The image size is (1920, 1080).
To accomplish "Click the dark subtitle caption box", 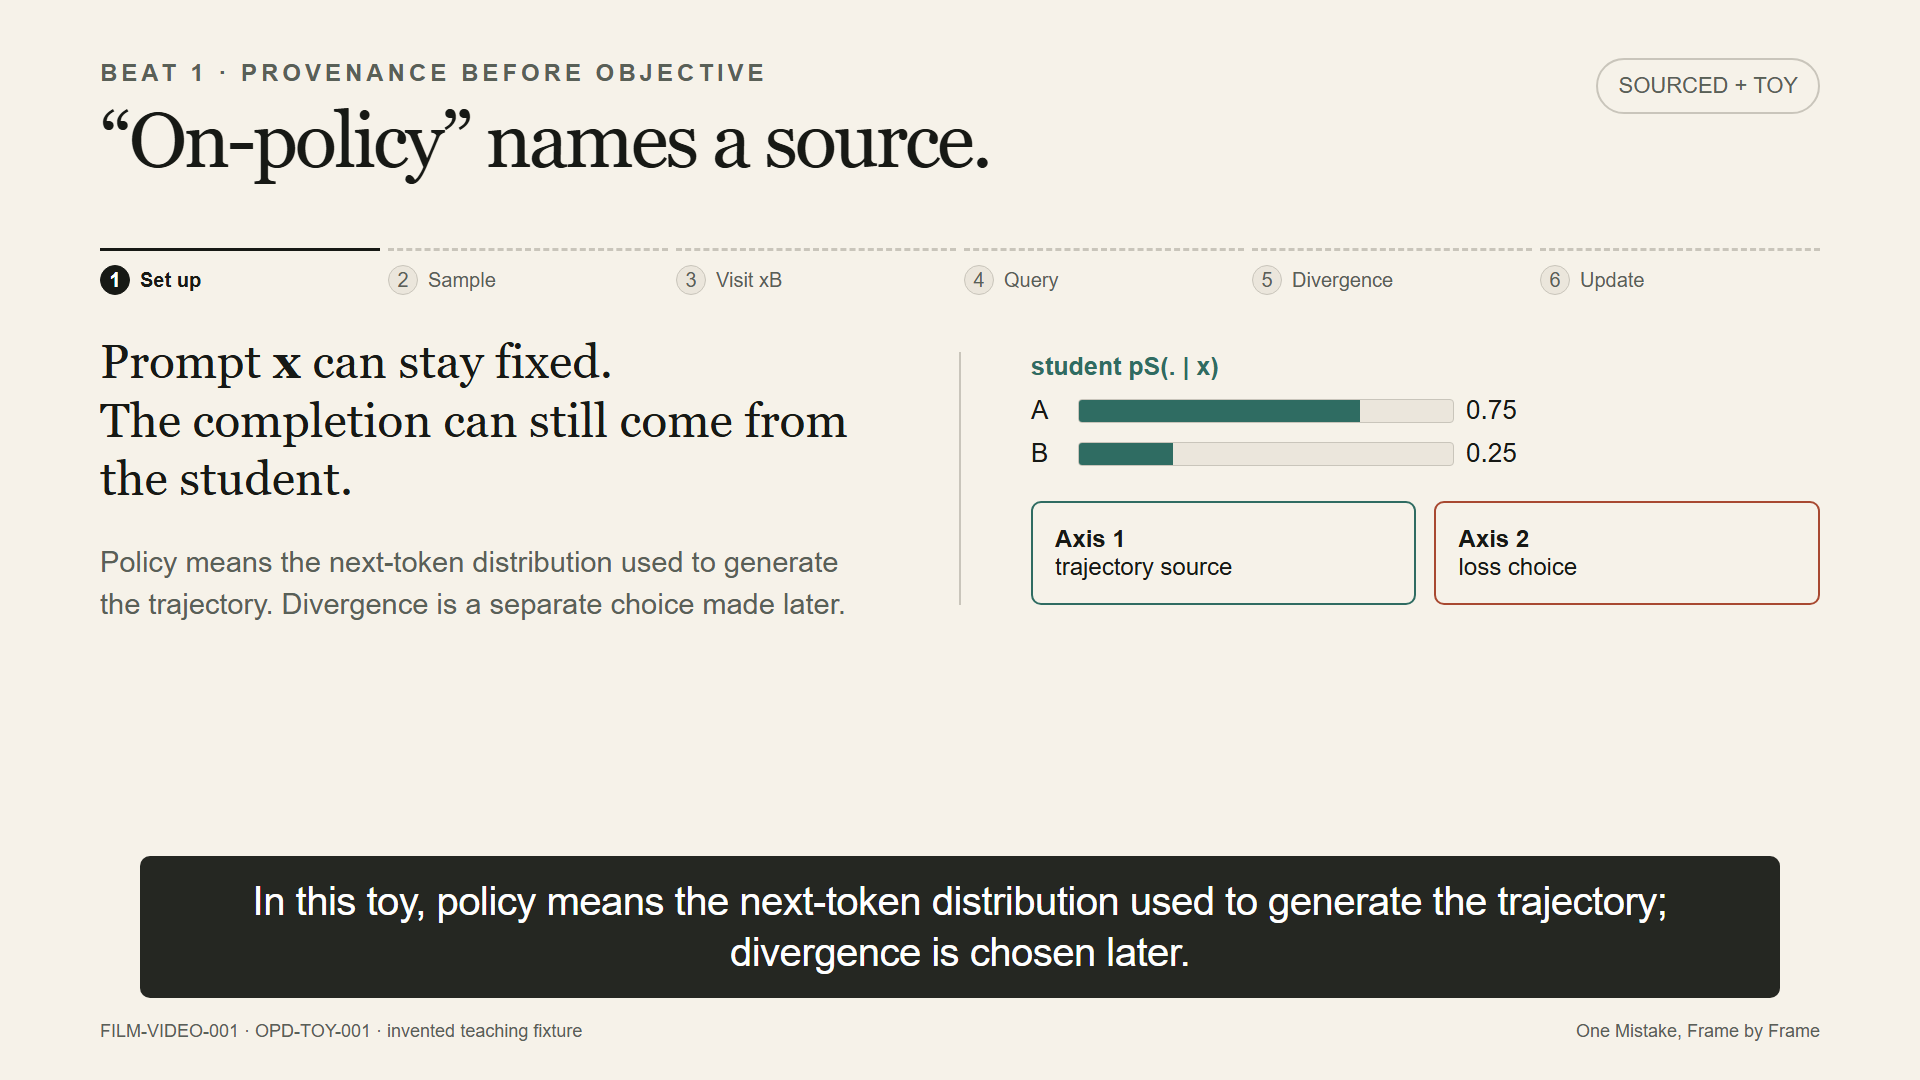I will 960,927.
